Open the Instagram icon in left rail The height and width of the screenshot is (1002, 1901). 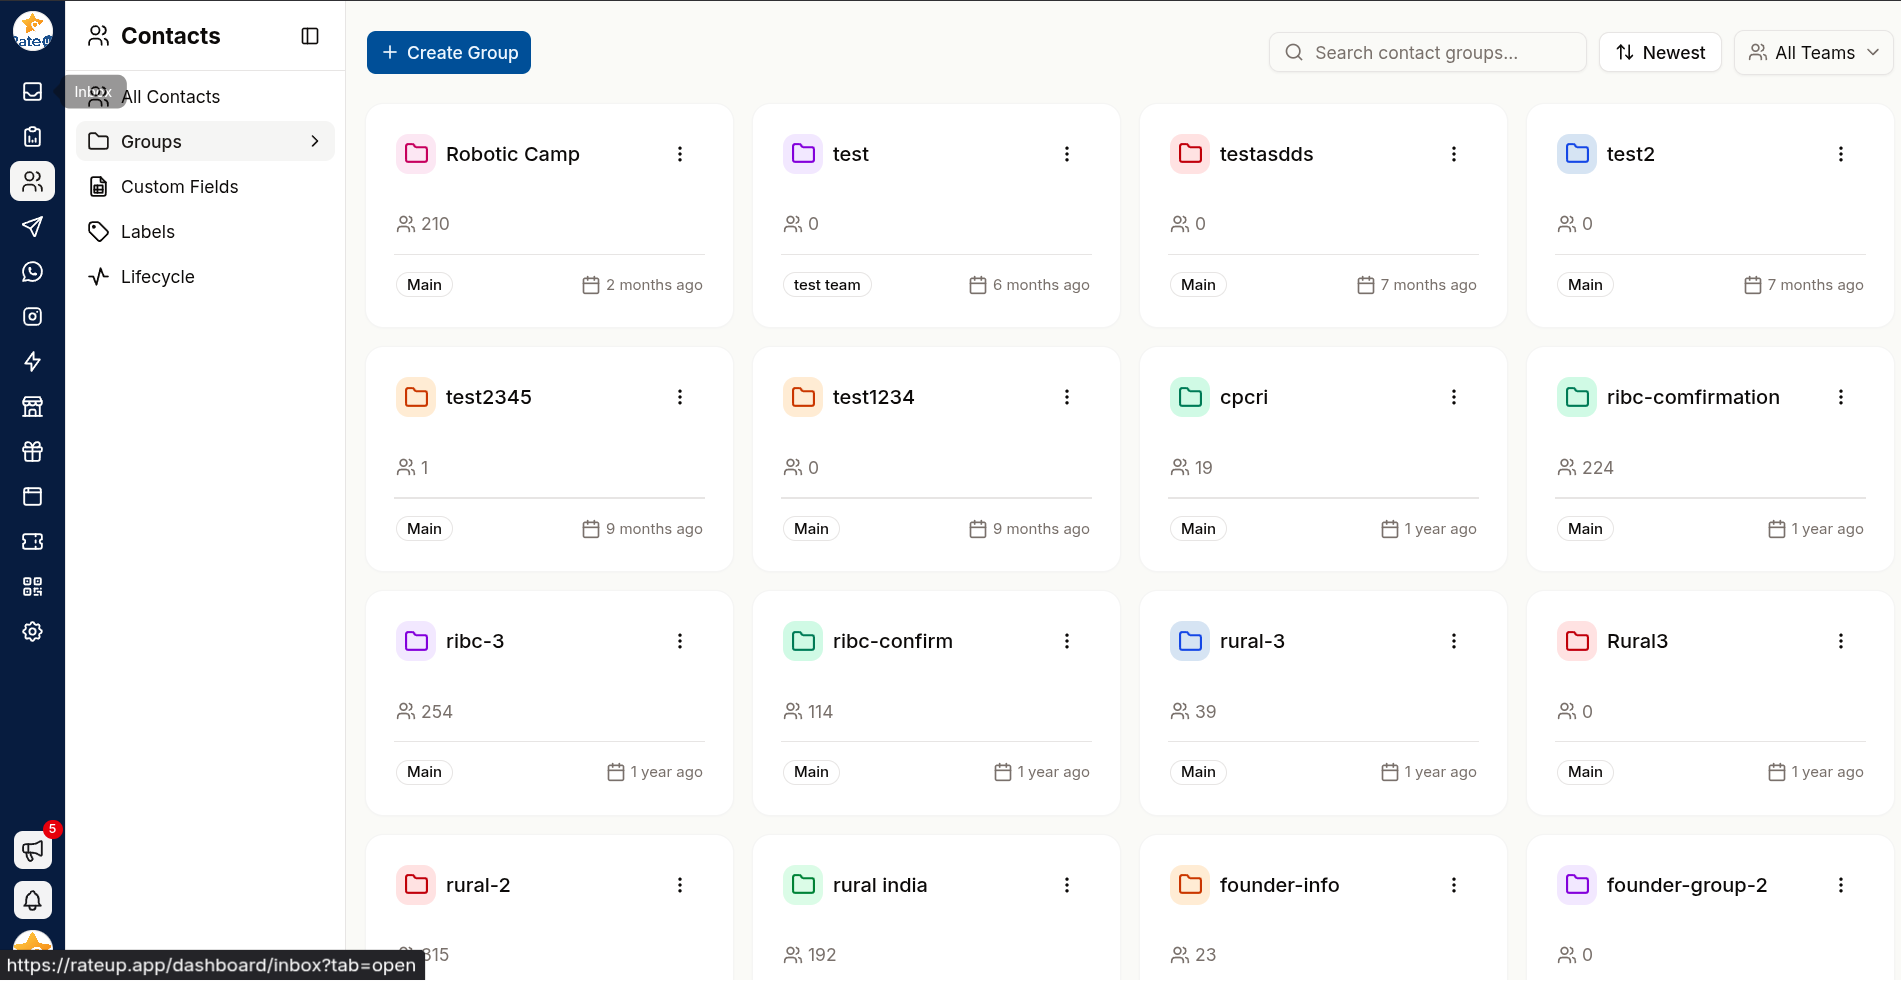pyautogui.click(x=32, y=316)
